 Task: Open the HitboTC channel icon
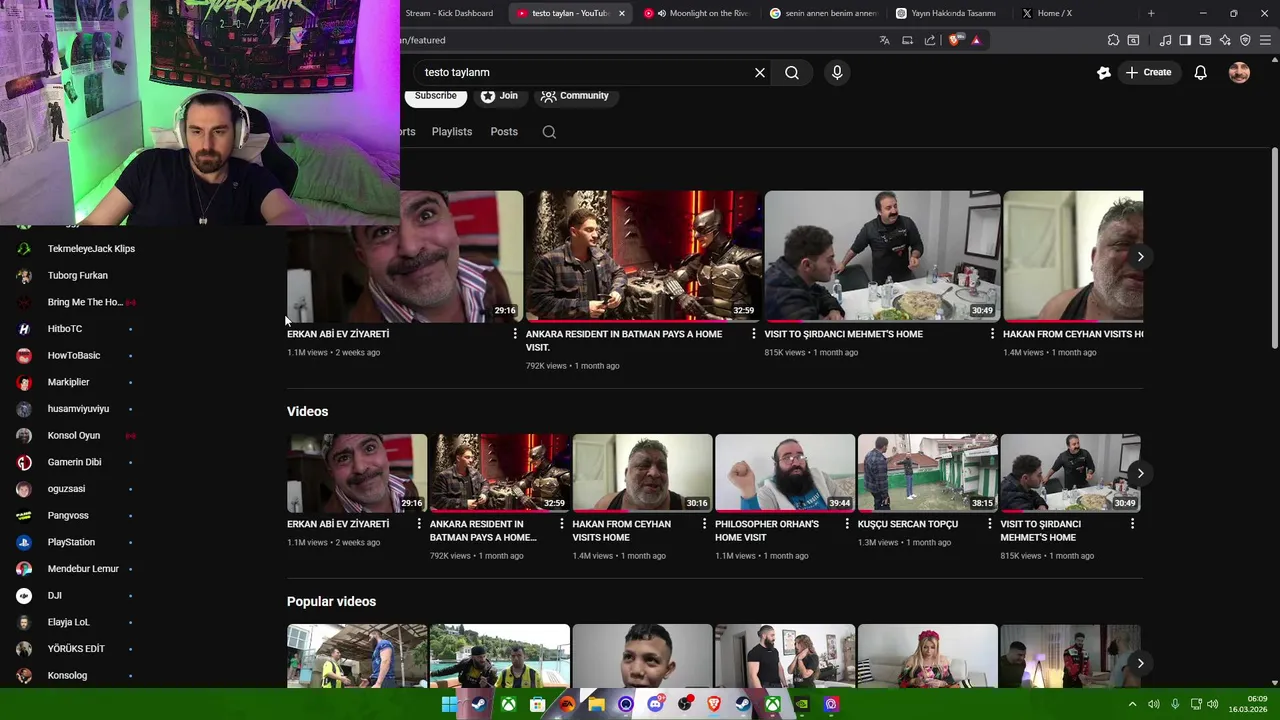[24, 329]
